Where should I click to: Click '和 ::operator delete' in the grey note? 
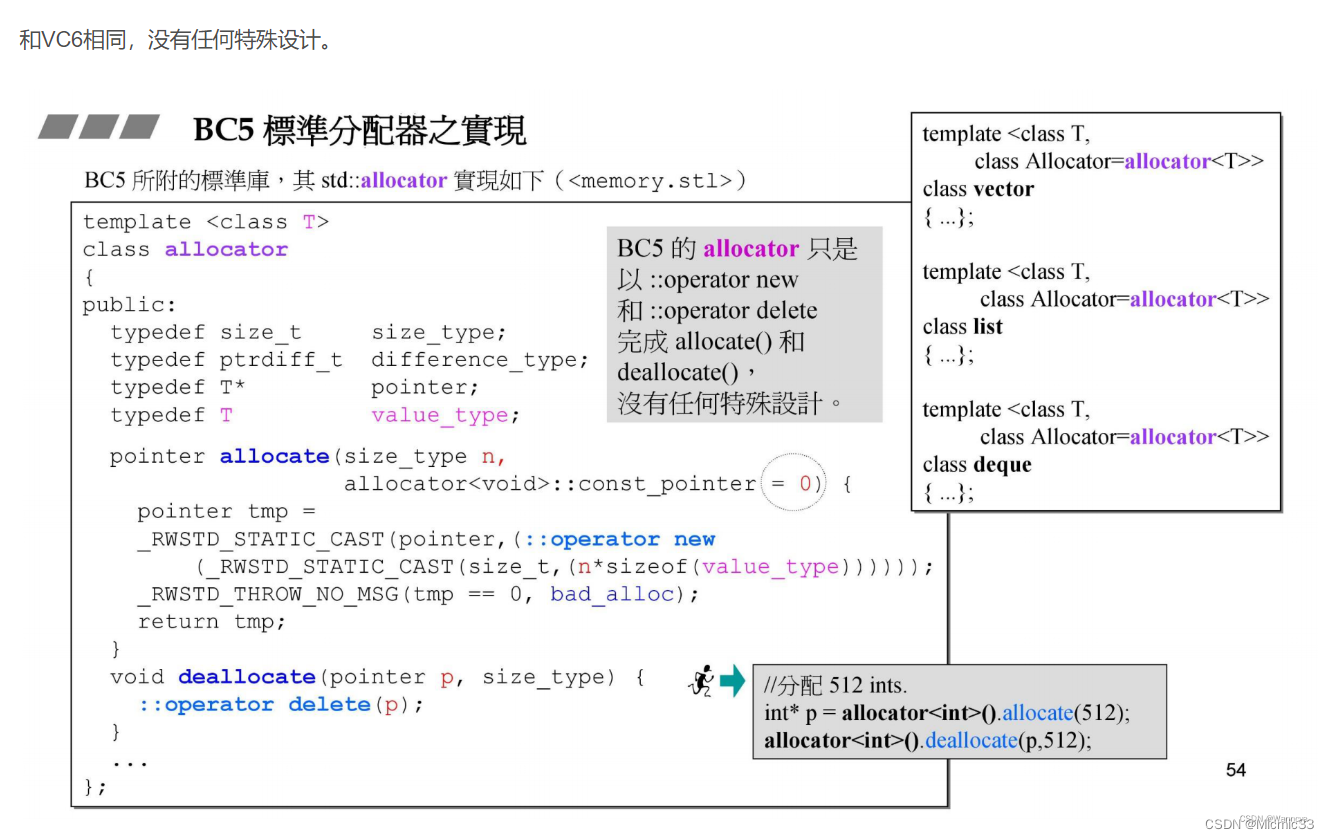(x=717, y=311)
